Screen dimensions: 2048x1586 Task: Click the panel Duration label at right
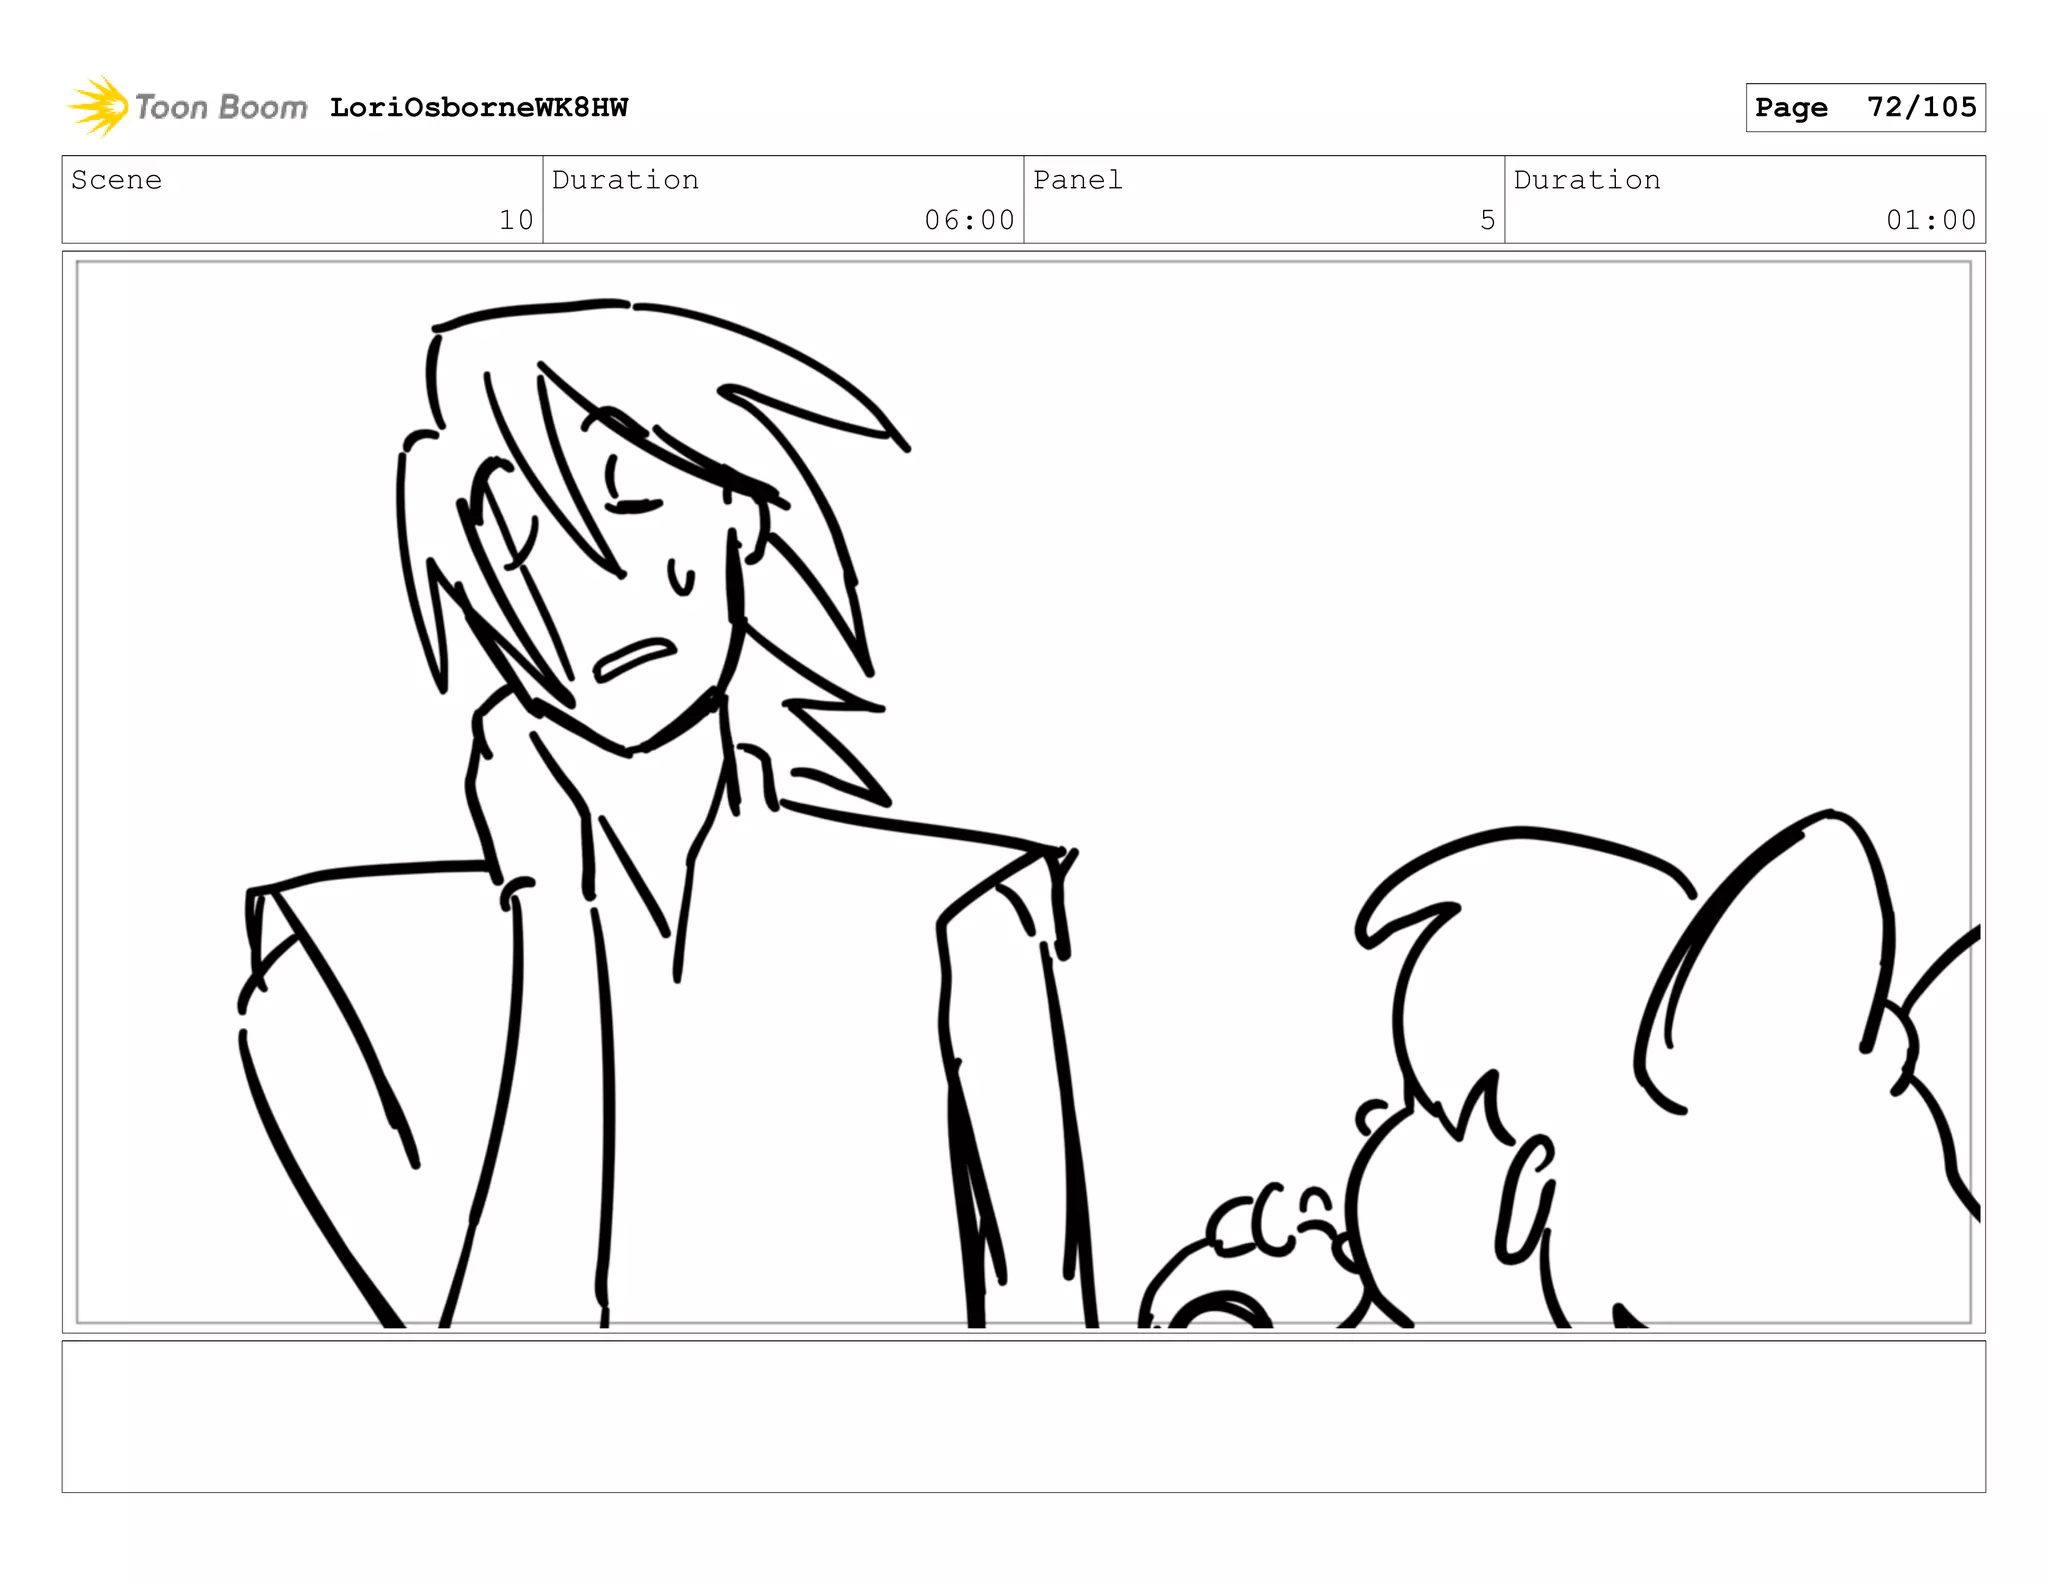pos(1587,180)
